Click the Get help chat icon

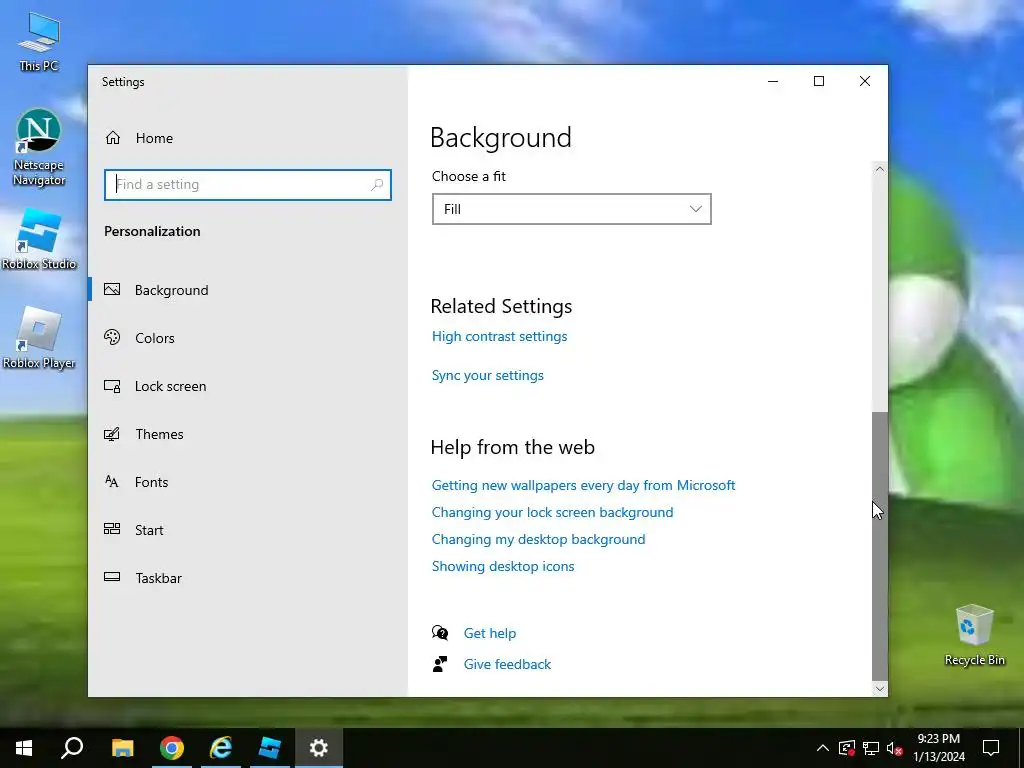pos(440,633)
